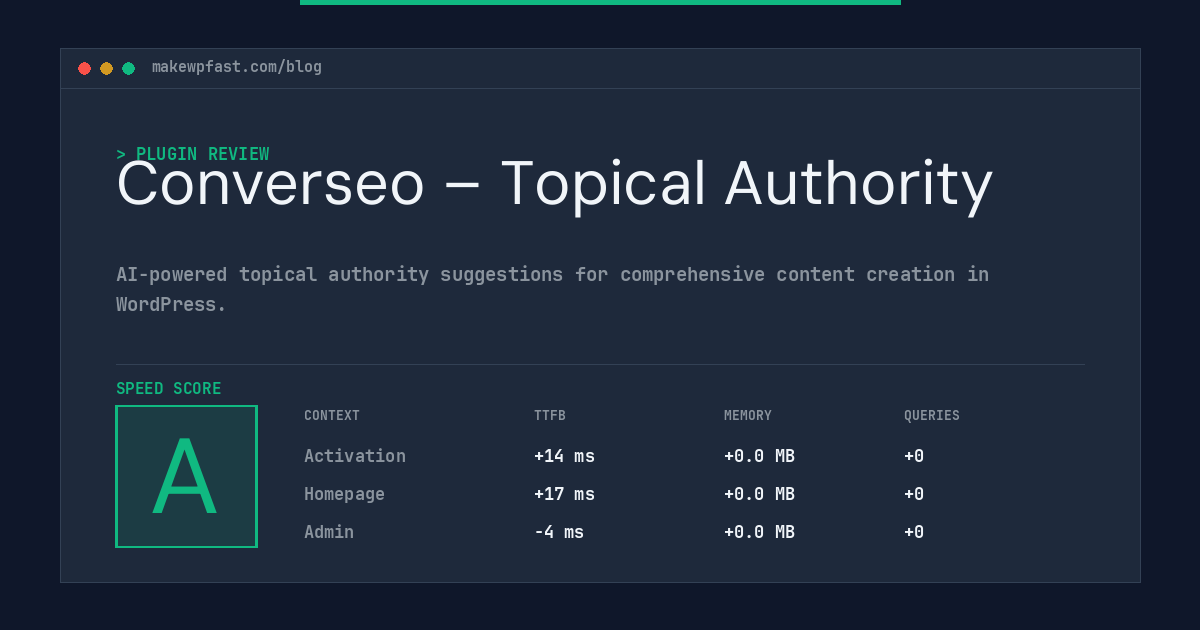
Task: Click the AI-powered topical authority description text
Action: [552, 289]
